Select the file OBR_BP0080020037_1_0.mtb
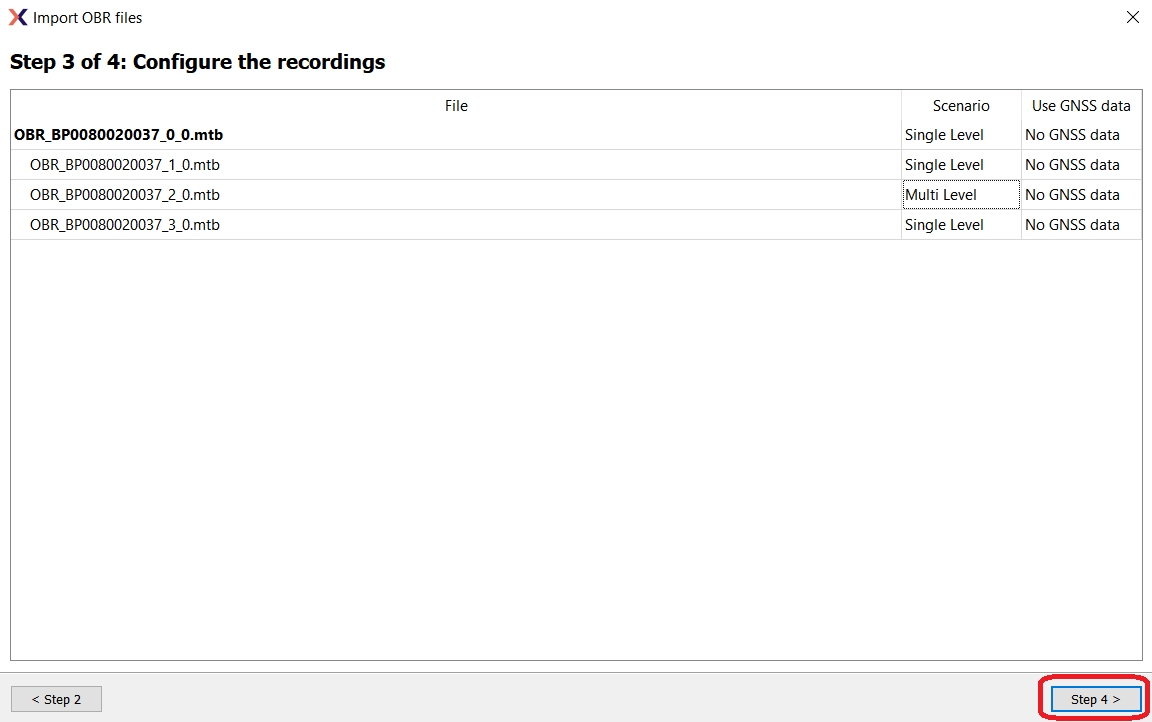 click(124, 164)
